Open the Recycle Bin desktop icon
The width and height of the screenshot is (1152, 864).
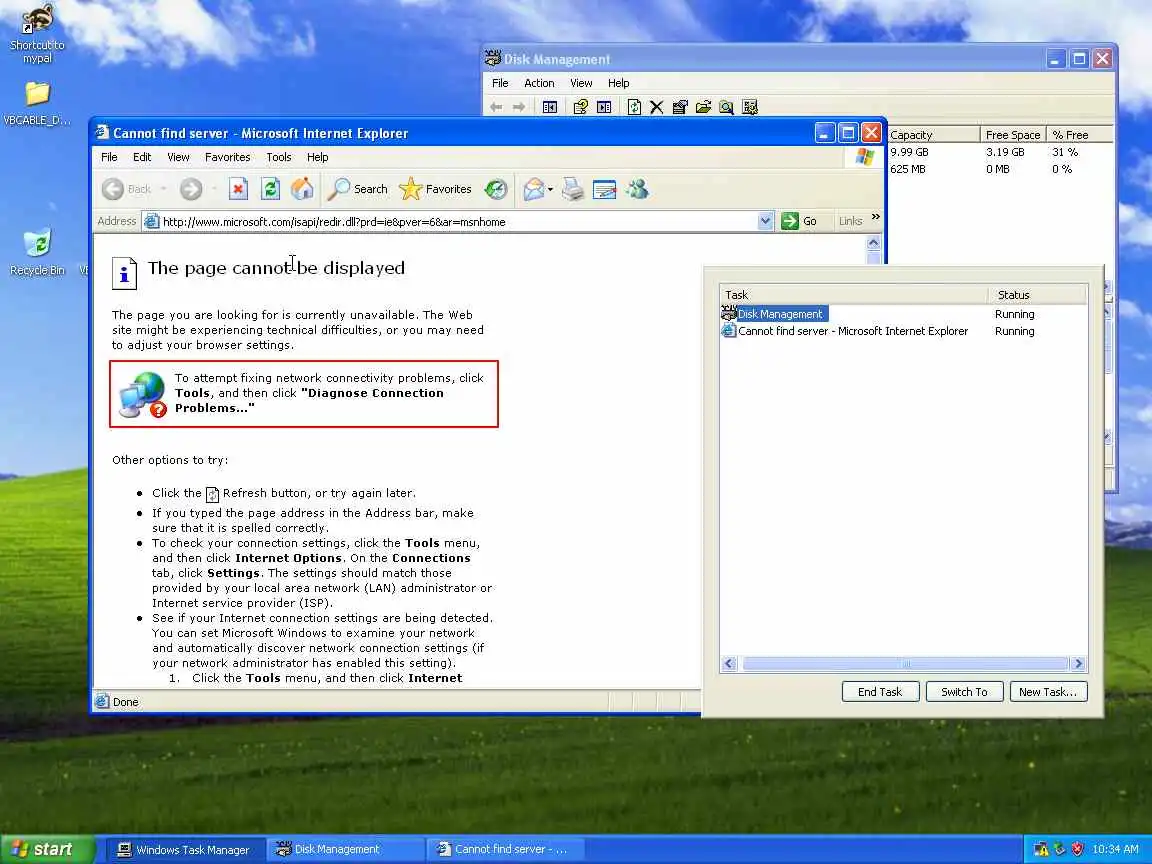click(x=37, y=252)
